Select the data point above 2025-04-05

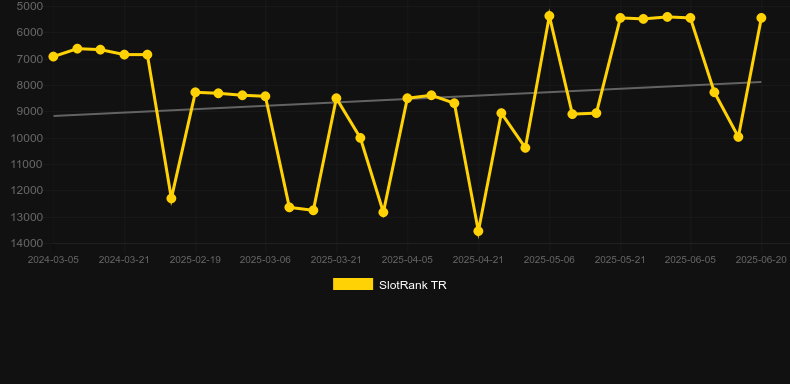click(408, 98)
